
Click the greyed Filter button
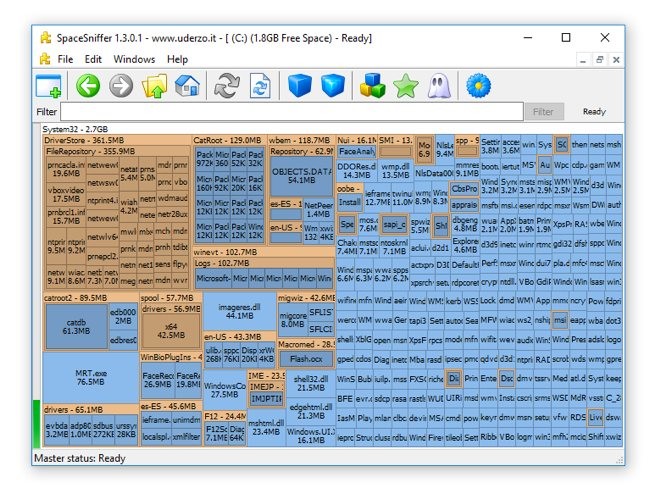[x=544, y=111]
